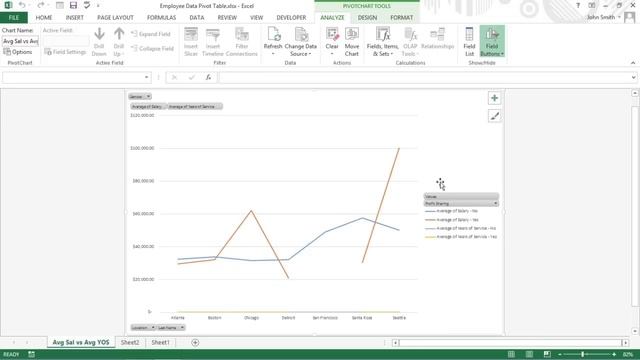Open Fields, Items, & Sets menu
Image resolution: width=640 pixels, height=360 pixels.
[382, 42]
